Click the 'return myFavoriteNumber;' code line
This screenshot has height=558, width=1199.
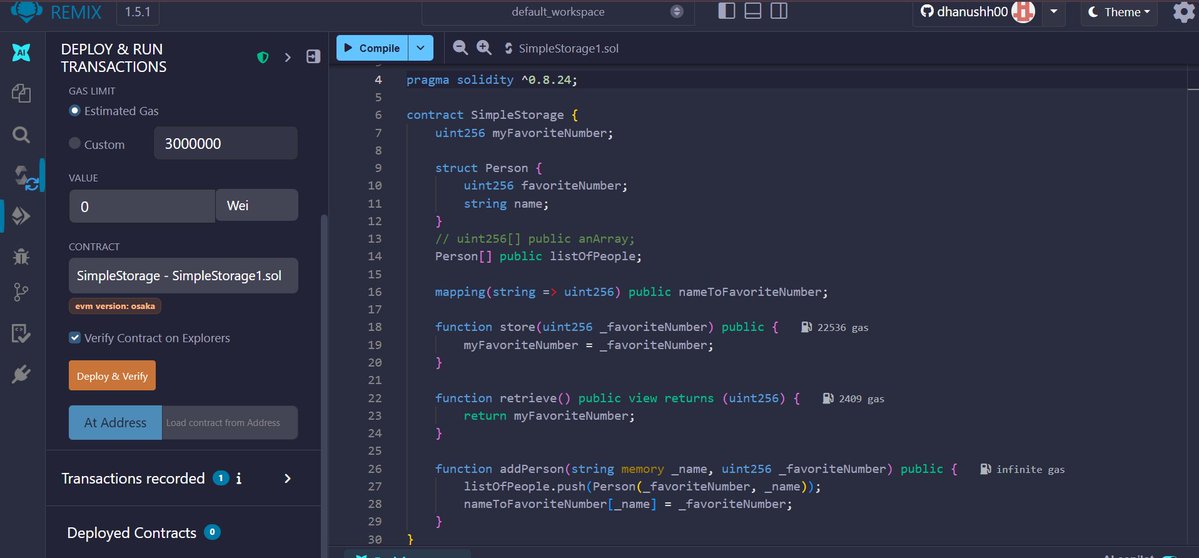point(549,416)
